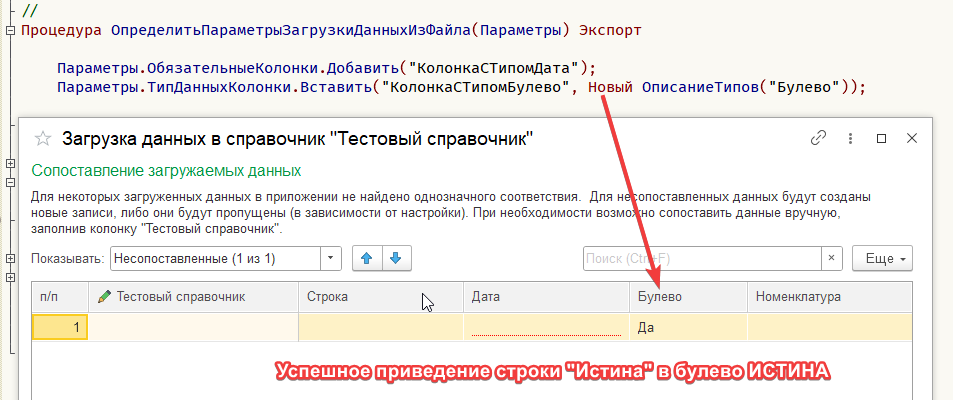Clear search with the X button
Screen dimensions: 953x400
coord(831,258)
